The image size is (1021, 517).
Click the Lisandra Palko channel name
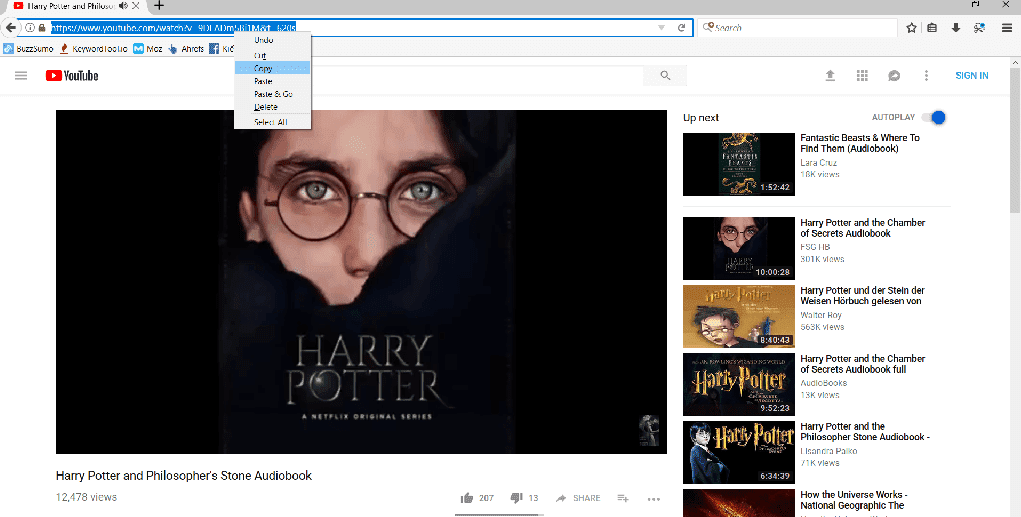[829, 451]
